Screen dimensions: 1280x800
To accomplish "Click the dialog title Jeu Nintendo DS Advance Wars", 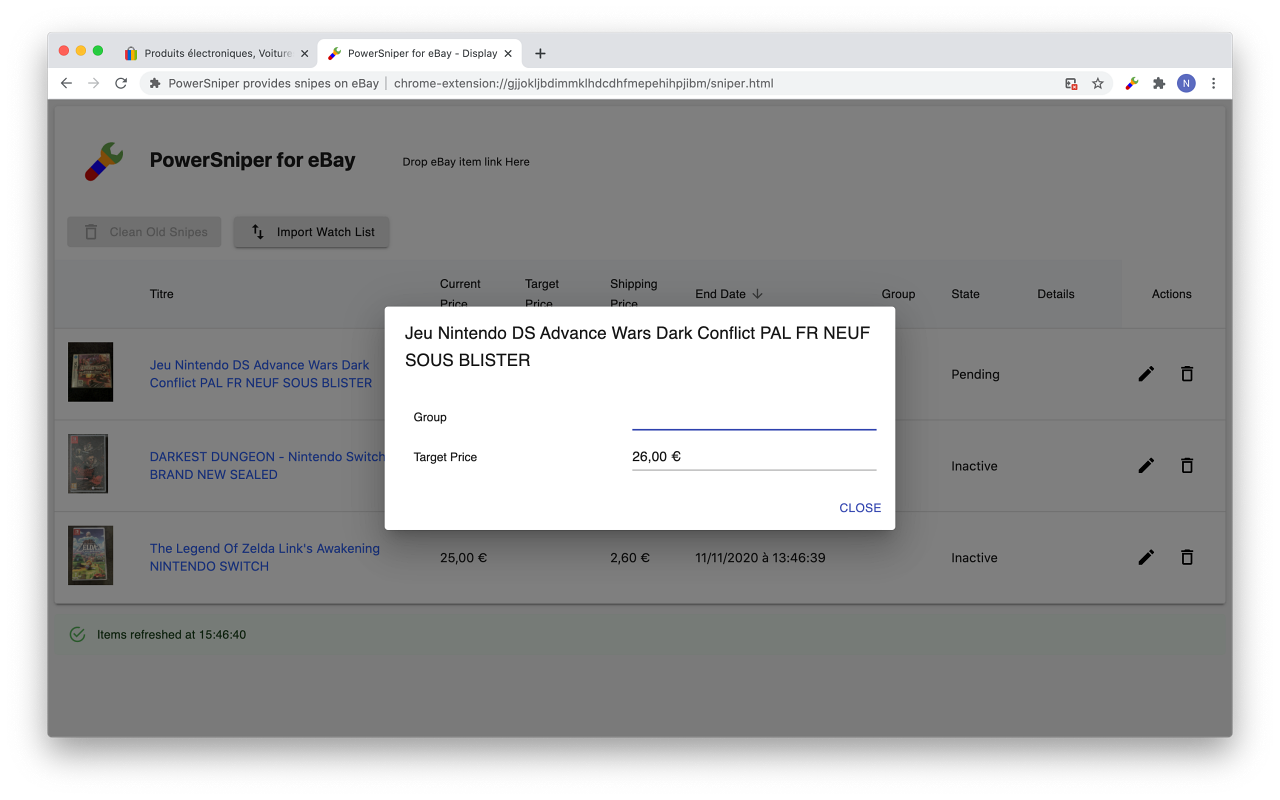I will point(637,346).
